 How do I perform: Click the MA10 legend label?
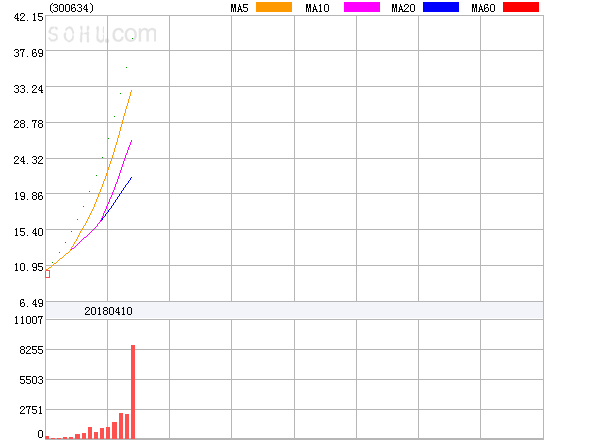317,8
